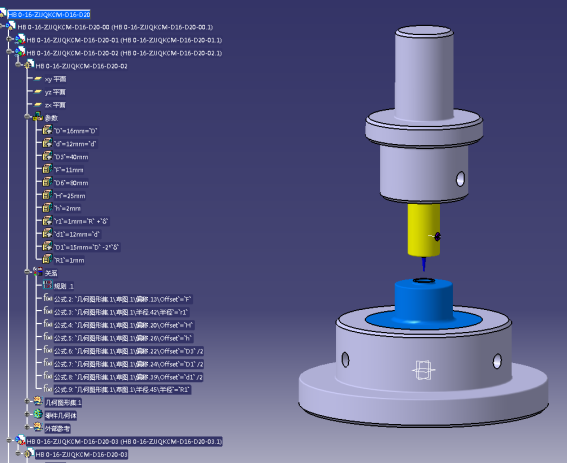Click the f(x) icon of 公式.6
This screenshot has width=567, height=463.
48,350
